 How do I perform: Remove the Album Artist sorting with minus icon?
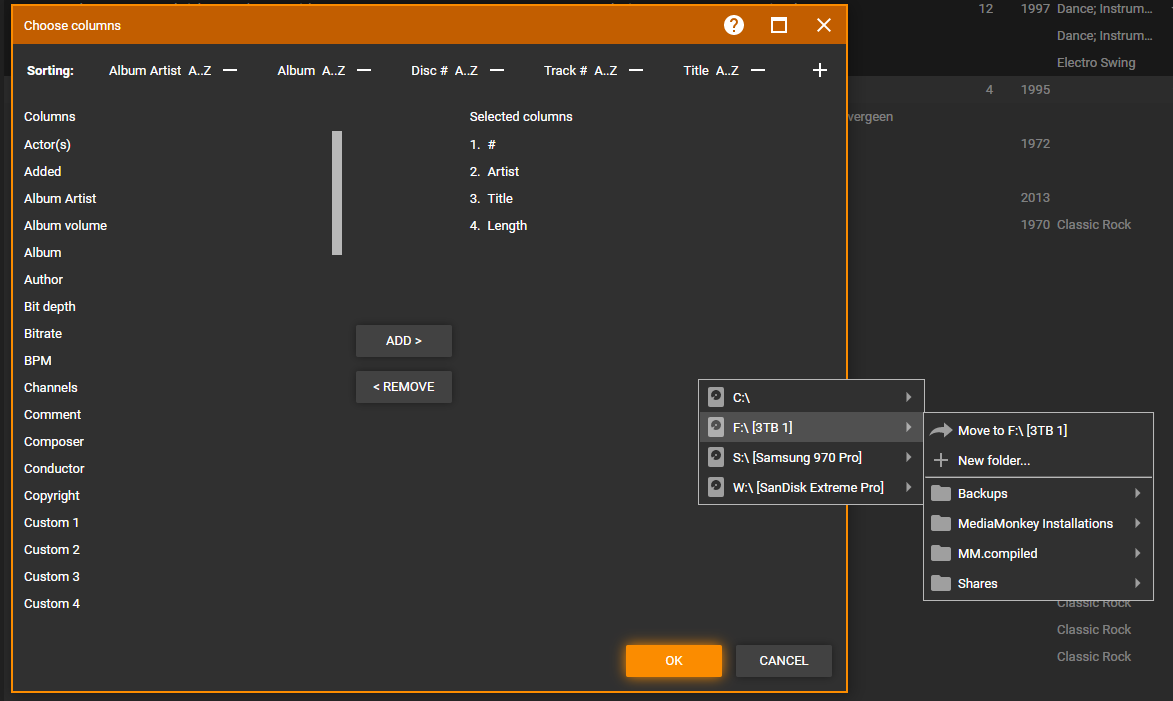(x=230, y=70)
